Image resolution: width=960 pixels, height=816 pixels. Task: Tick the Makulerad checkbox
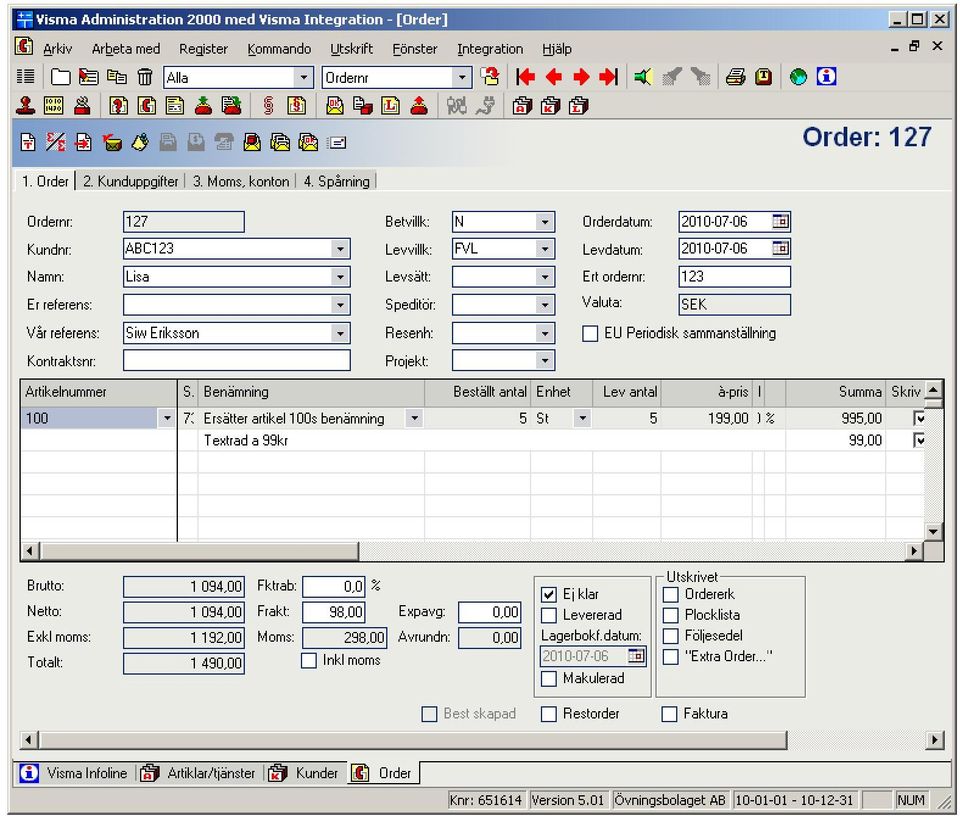pos(549,679)
